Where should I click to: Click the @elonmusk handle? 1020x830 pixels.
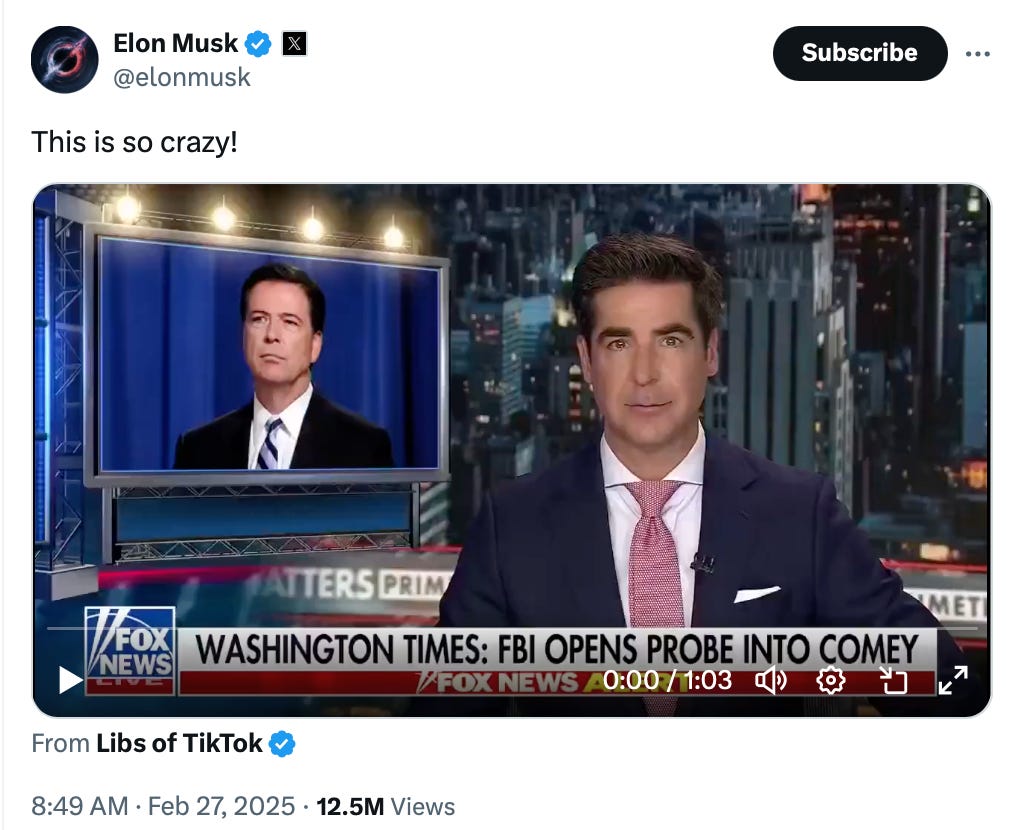tap(181, 77)
